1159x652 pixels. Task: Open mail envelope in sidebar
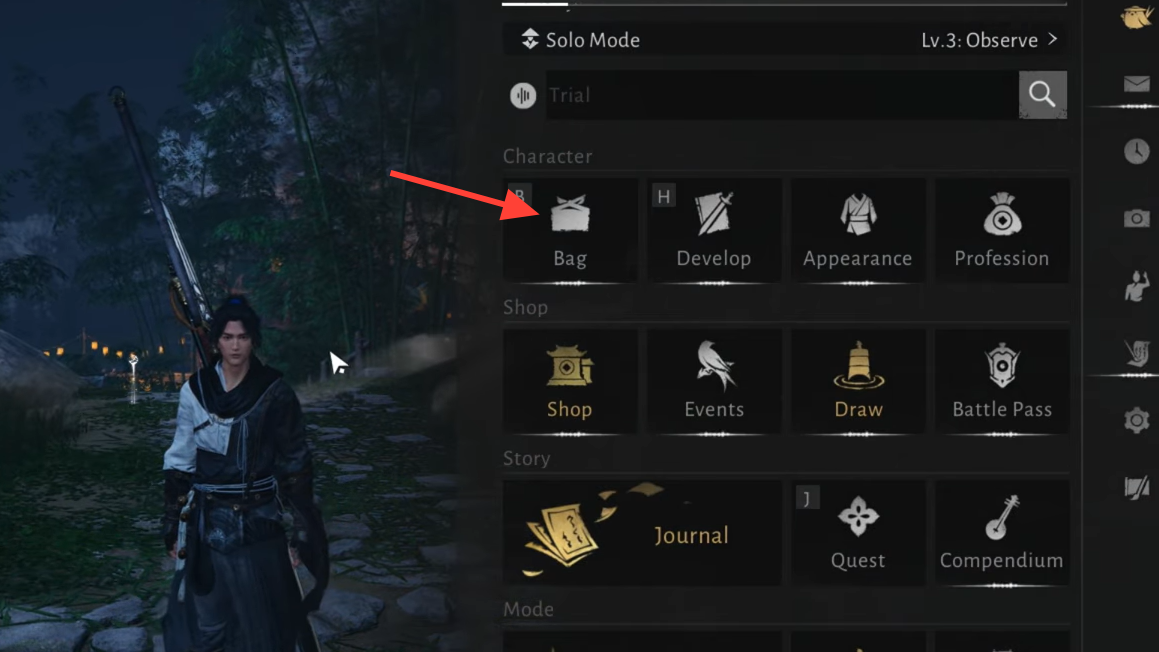(x=1136, y=84)
